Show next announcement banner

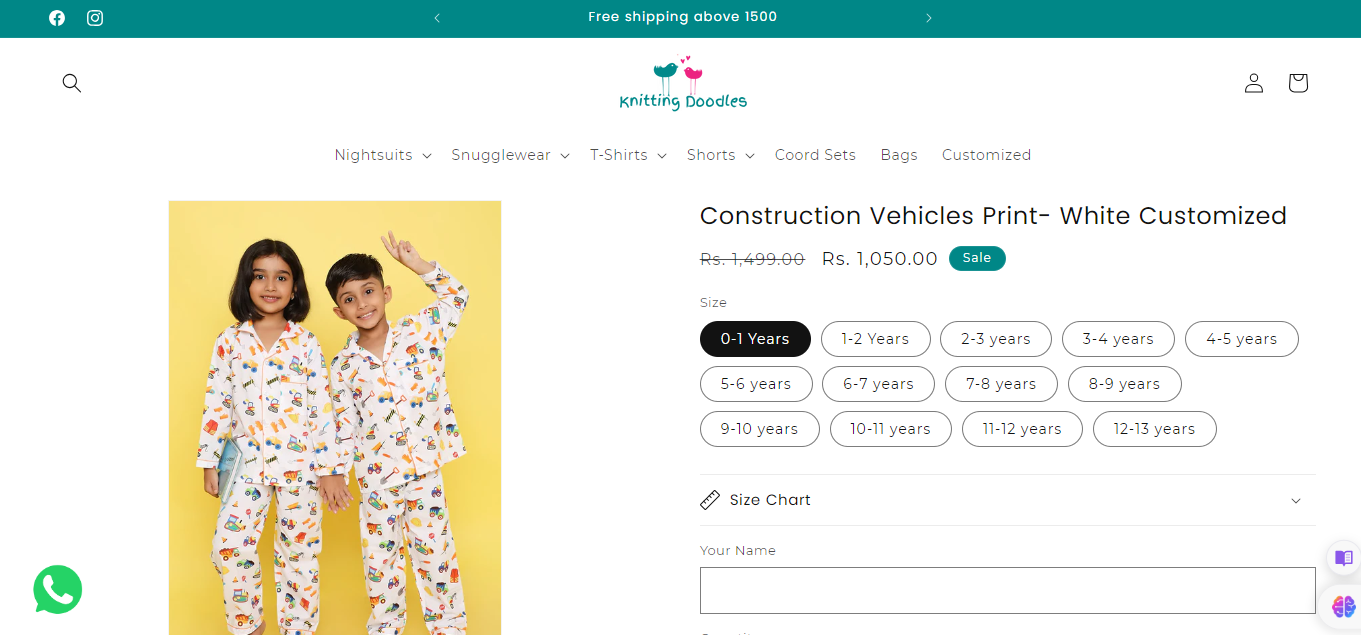[x=929, y=18]
